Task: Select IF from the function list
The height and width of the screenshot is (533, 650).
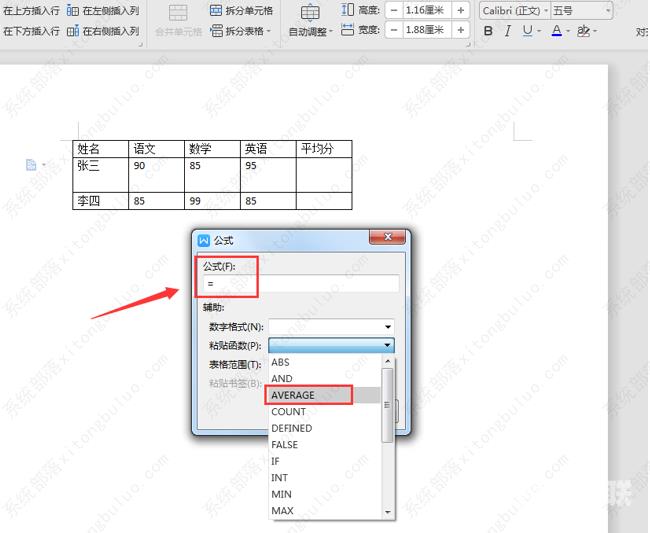Action: point(325,461)
